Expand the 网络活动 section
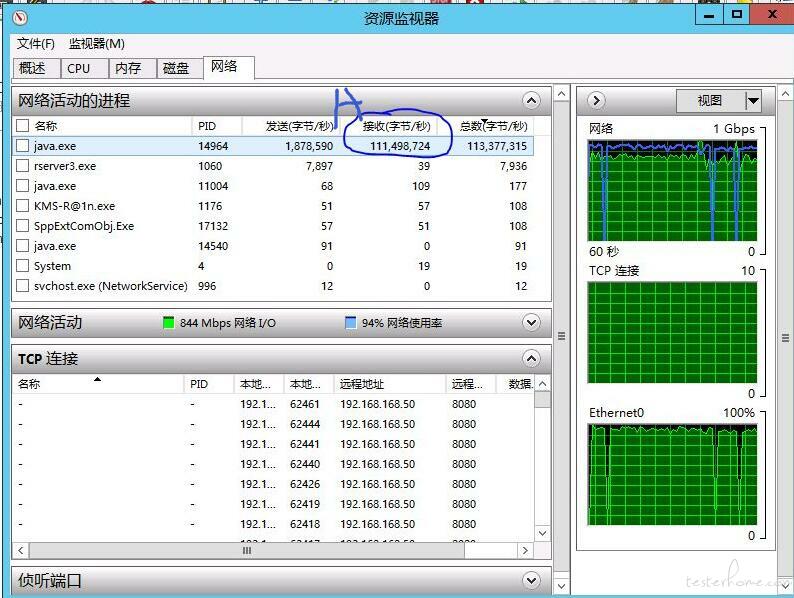 point(531,323)
